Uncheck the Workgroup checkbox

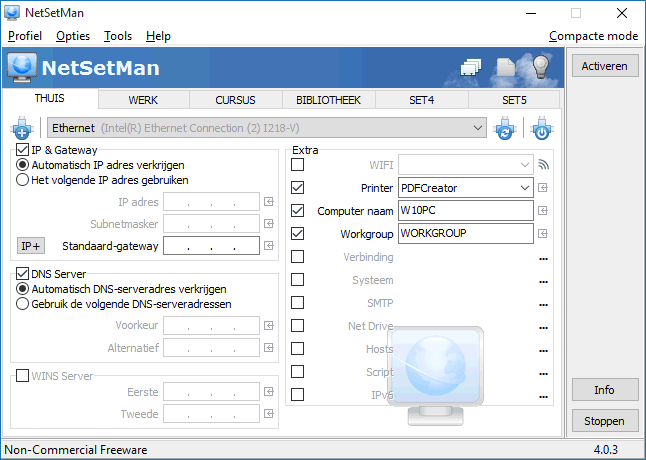point(297,234)
